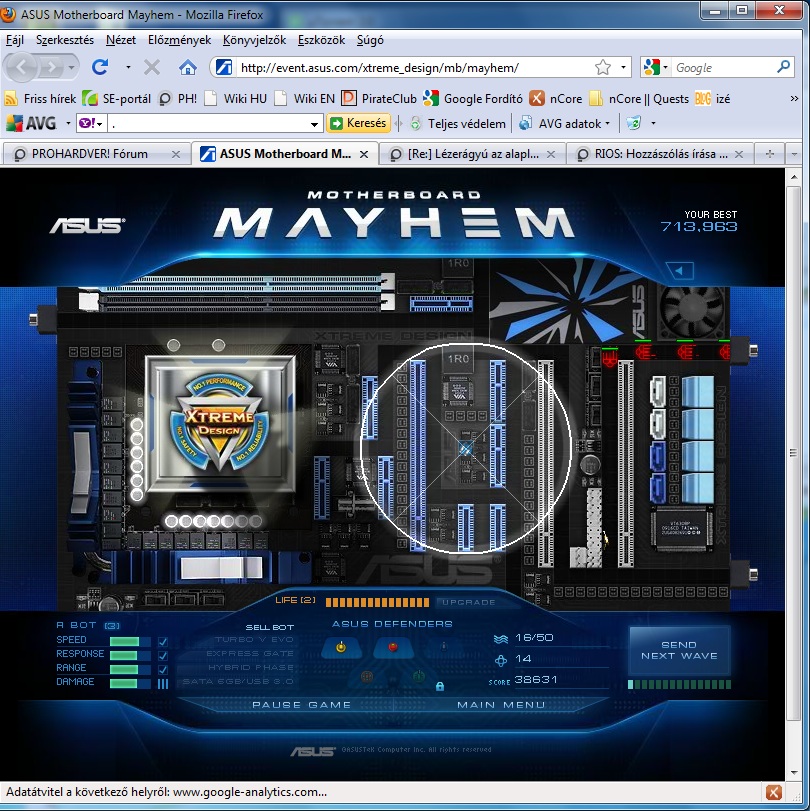List all tabs with the tab-bar arrow
The height and width of the screenshot is (811, 810).
pyautogui.click(x=794, y=154)
